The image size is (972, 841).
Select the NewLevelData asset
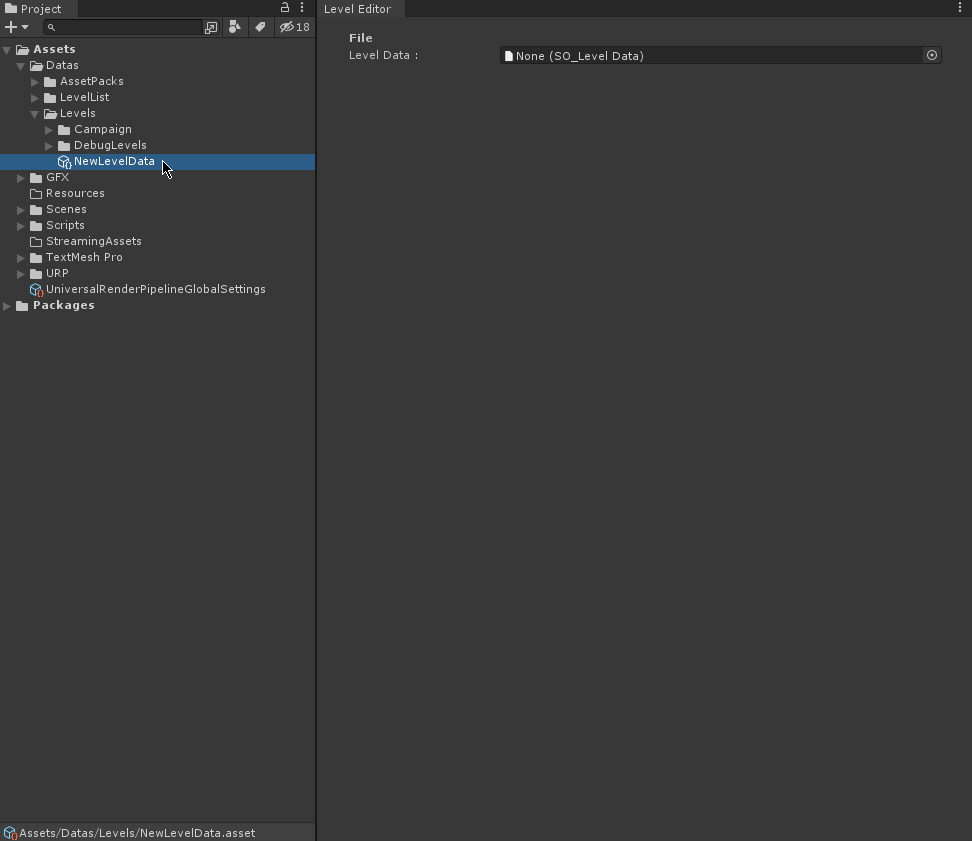[x=114, y=161]
